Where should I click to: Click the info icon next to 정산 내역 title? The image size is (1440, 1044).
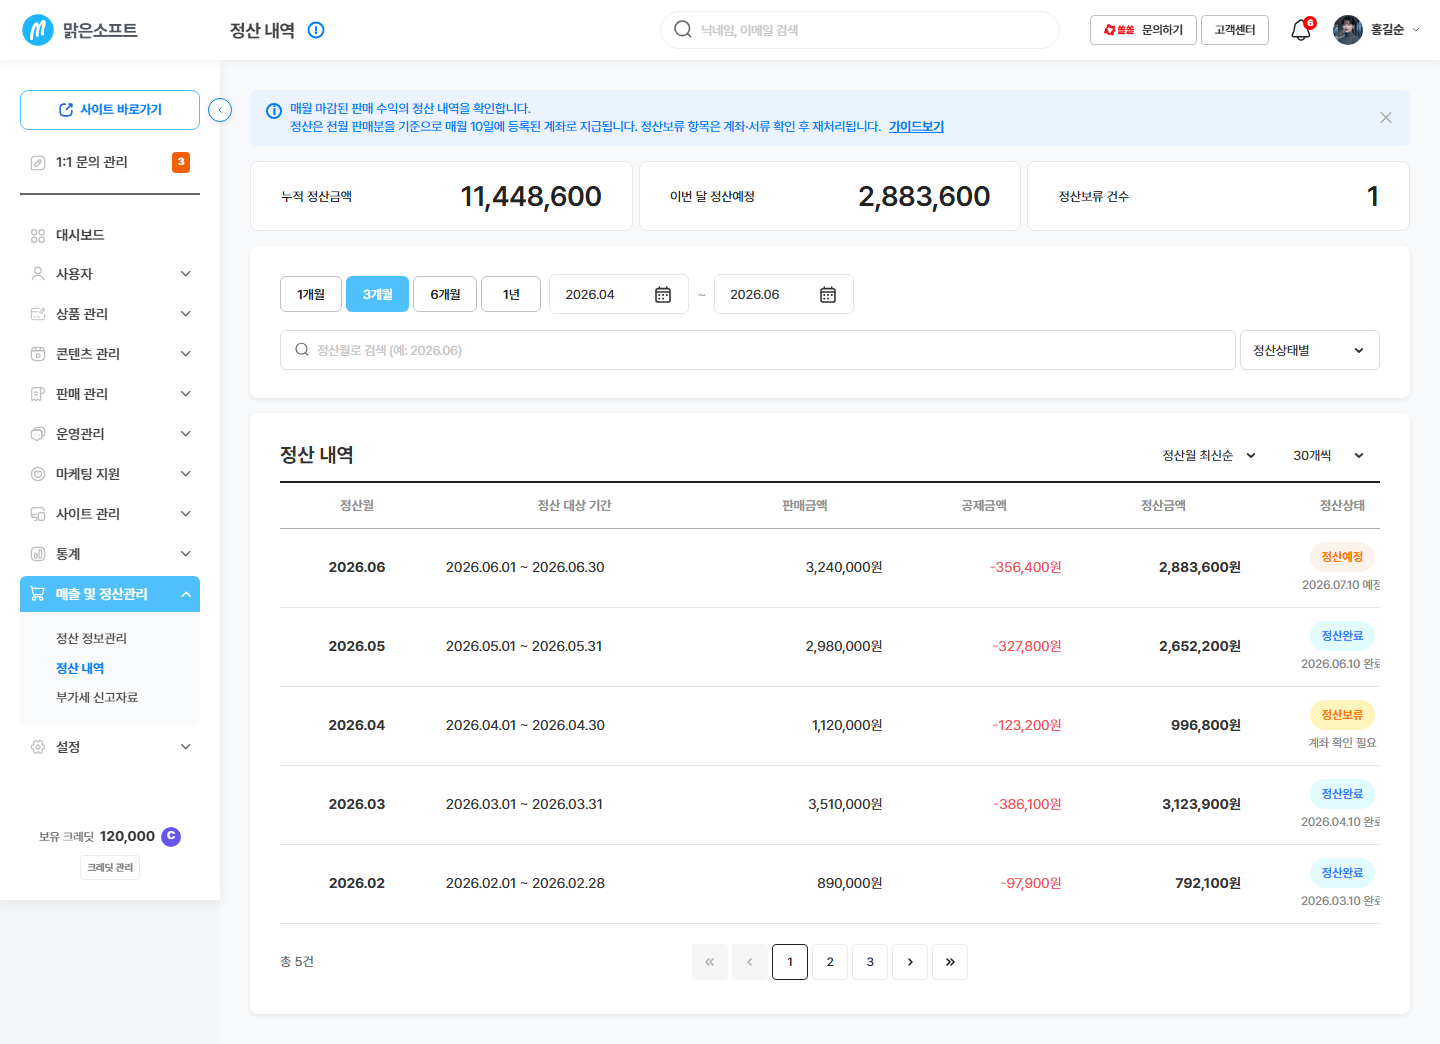pos(316,30)
